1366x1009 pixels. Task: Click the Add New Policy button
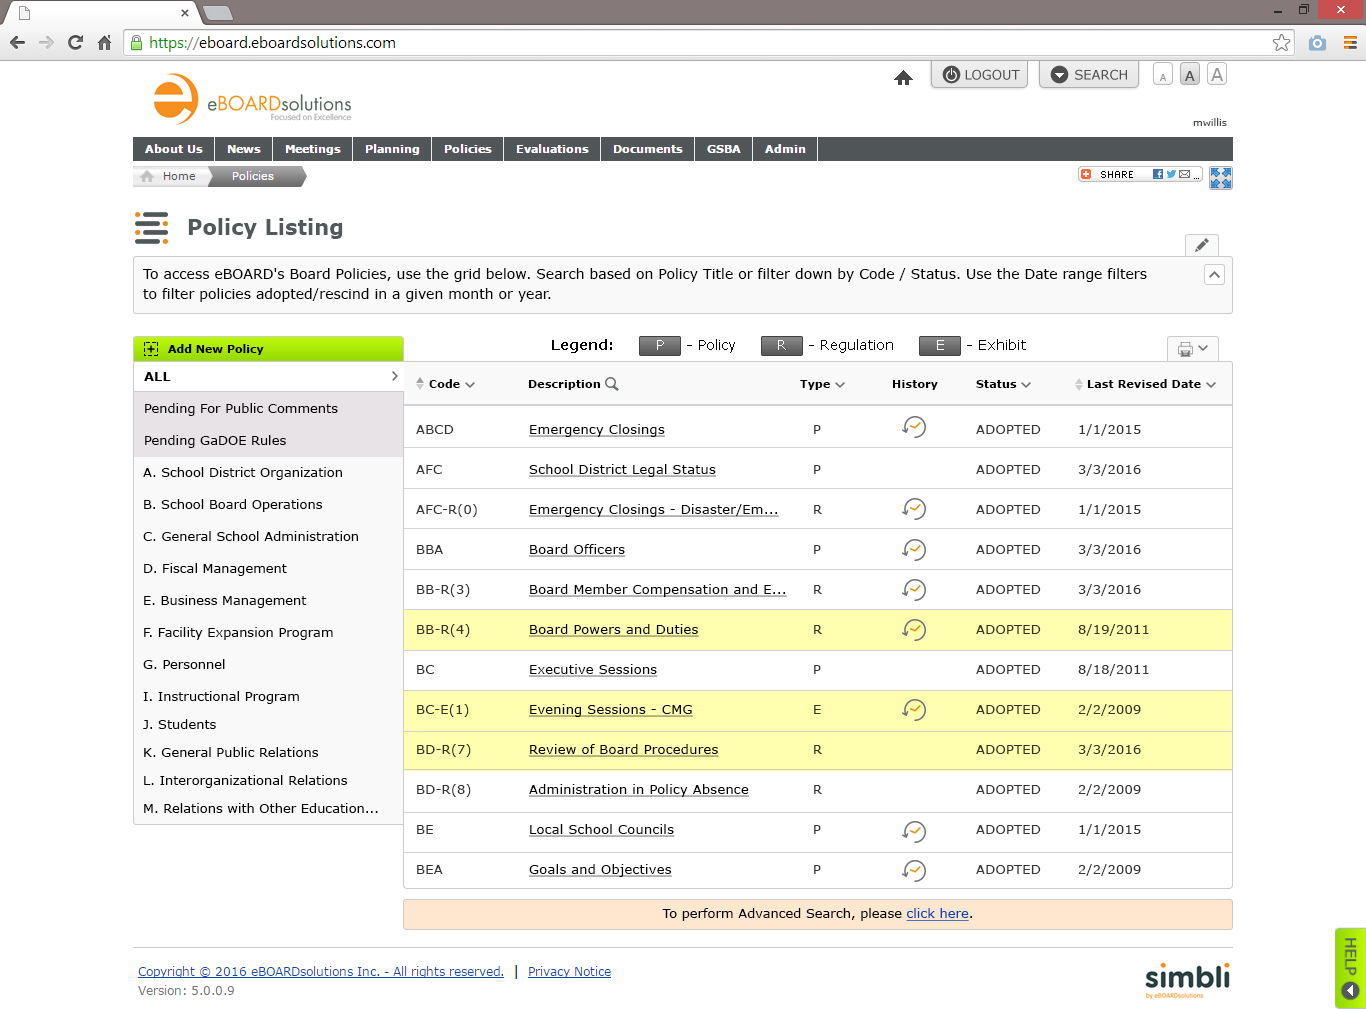[x=268, y=348]
